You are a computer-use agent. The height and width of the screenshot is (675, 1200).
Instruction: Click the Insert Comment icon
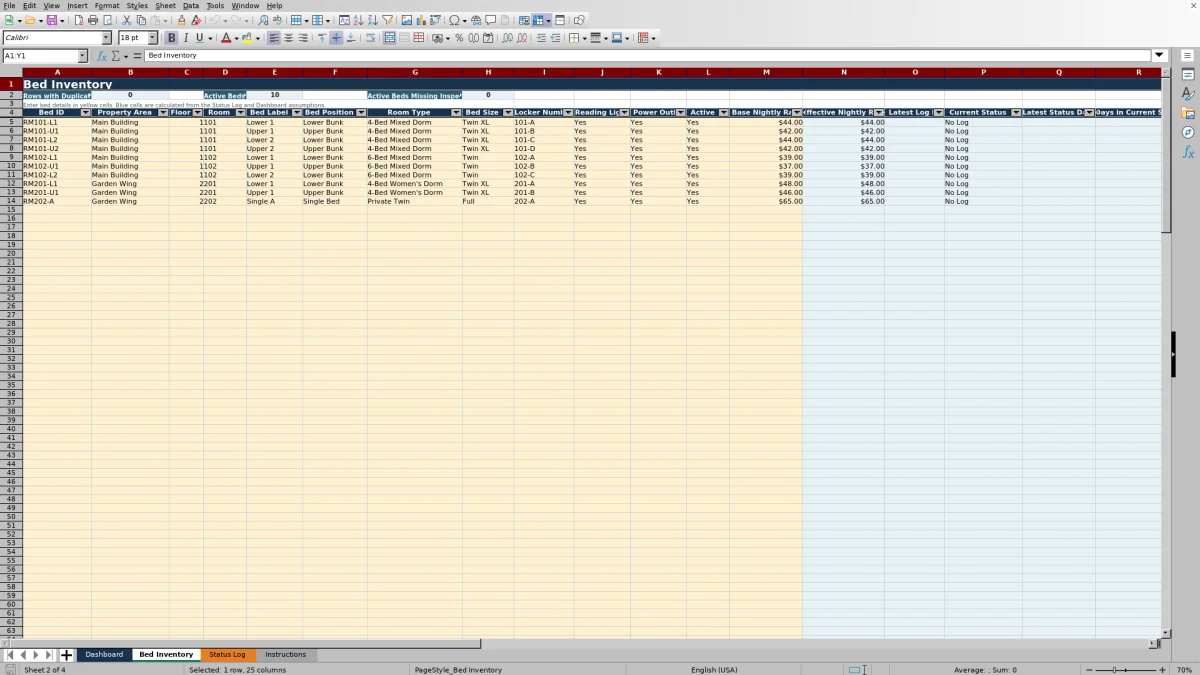coord(490,20)
